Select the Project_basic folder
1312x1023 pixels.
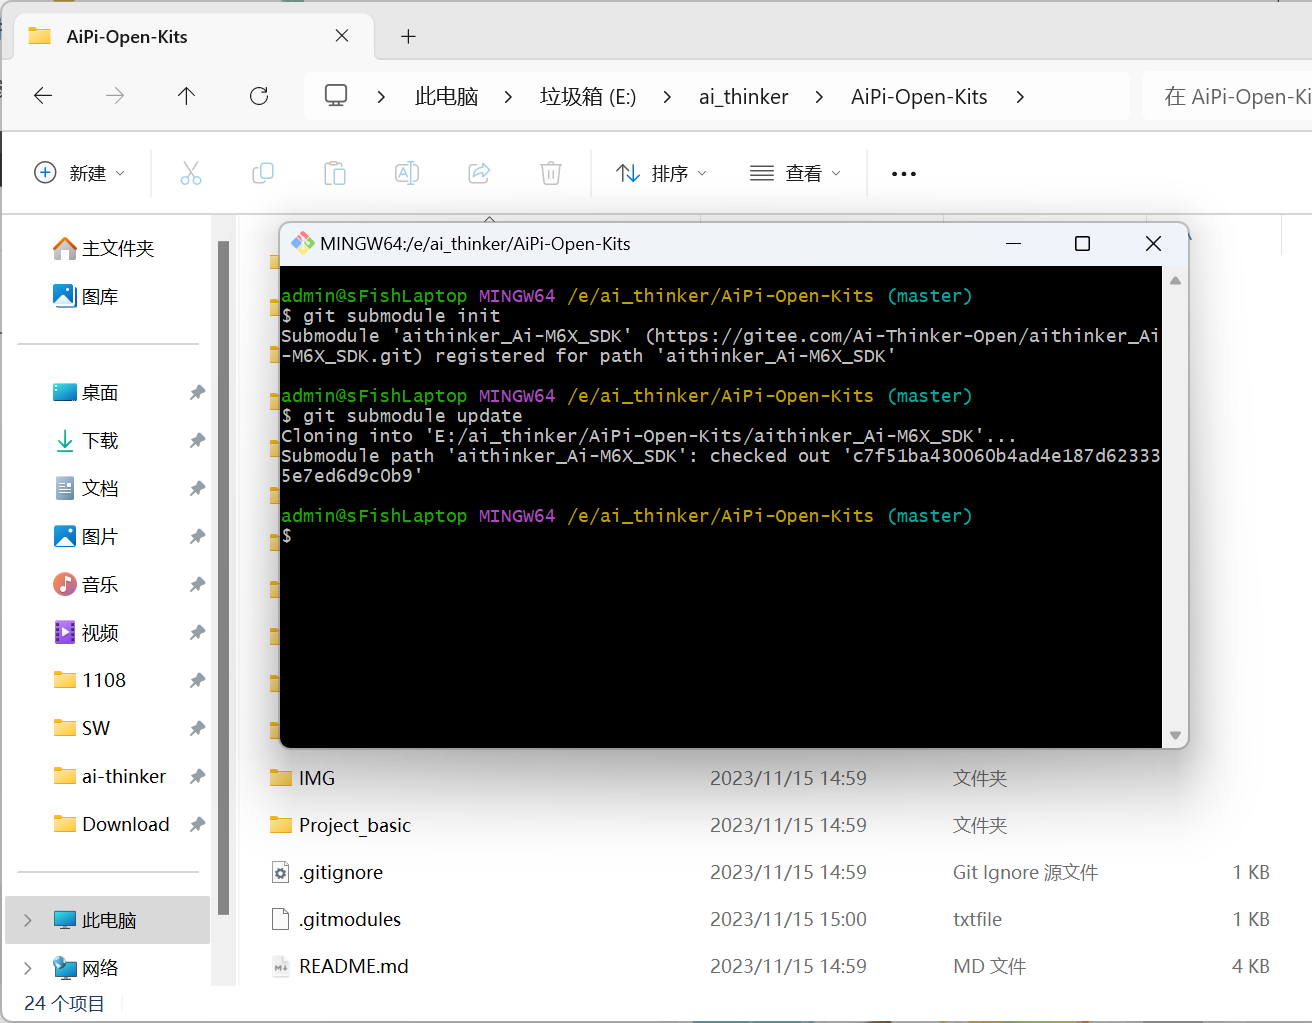click(x=354, y=825)
